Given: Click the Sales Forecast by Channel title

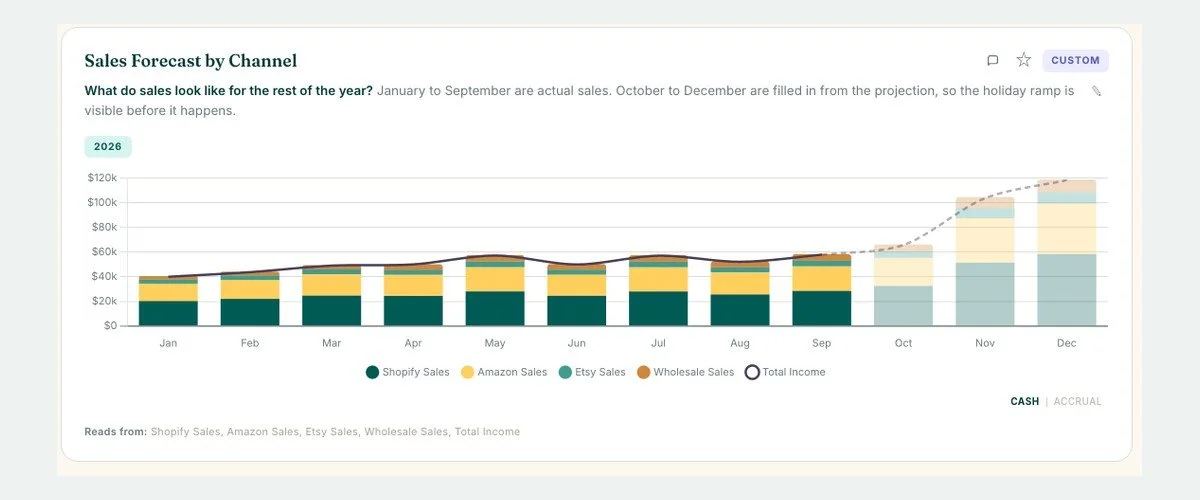Looking at the screenshot, I should (x=190, y=61).
